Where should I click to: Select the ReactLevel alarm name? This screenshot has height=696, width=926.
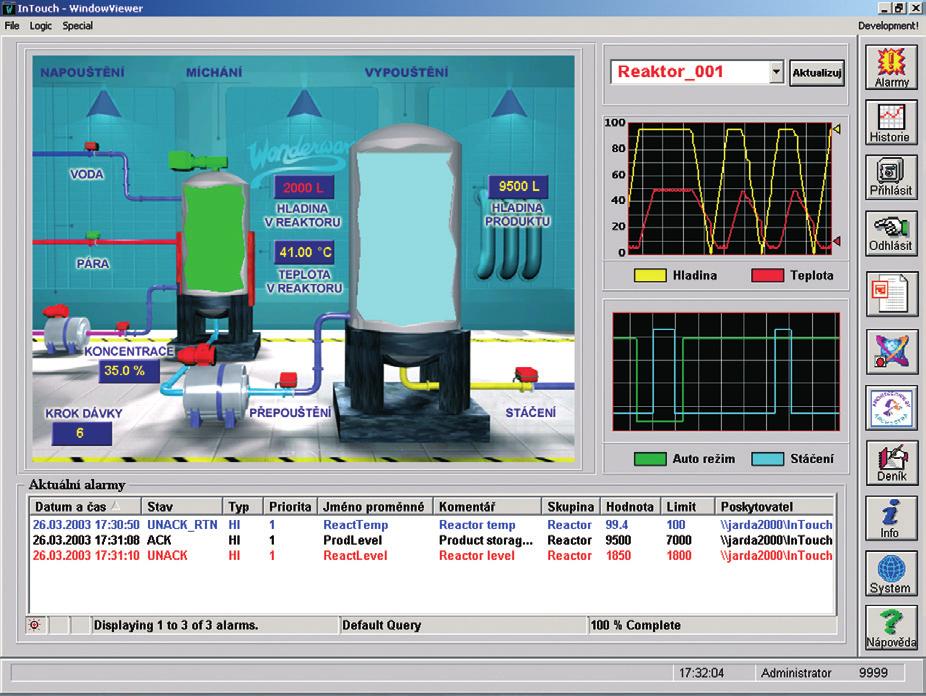pyautogui.click(x=355, y=556)
